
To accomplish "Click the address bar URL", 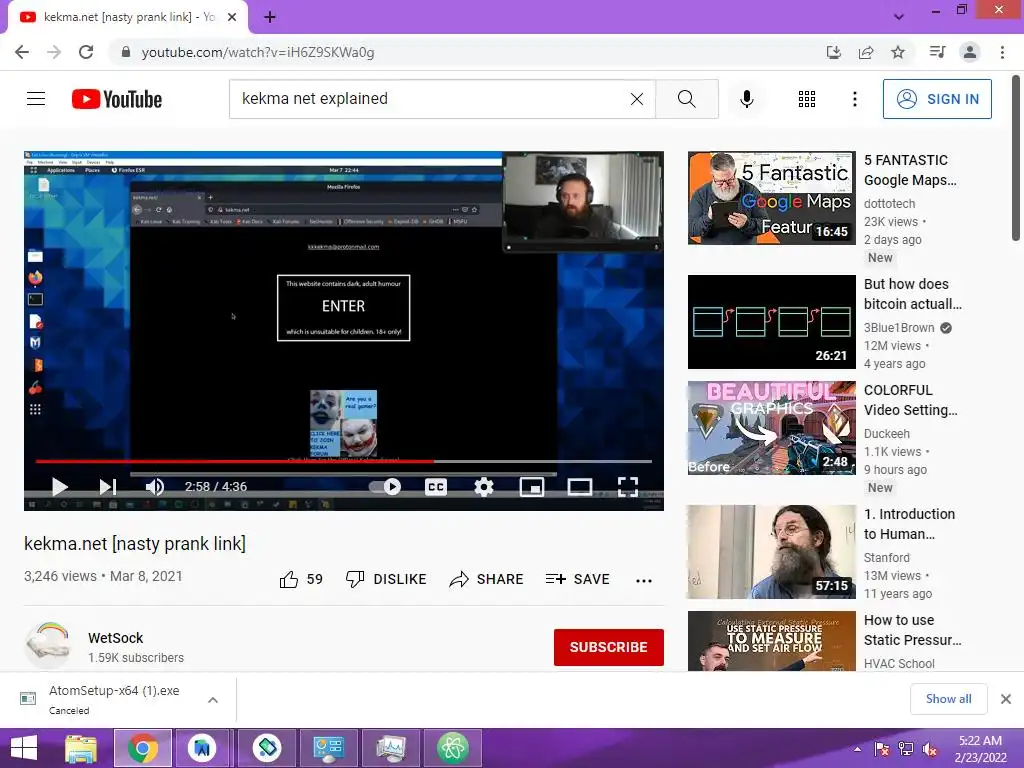I will (x=258, y=52).
